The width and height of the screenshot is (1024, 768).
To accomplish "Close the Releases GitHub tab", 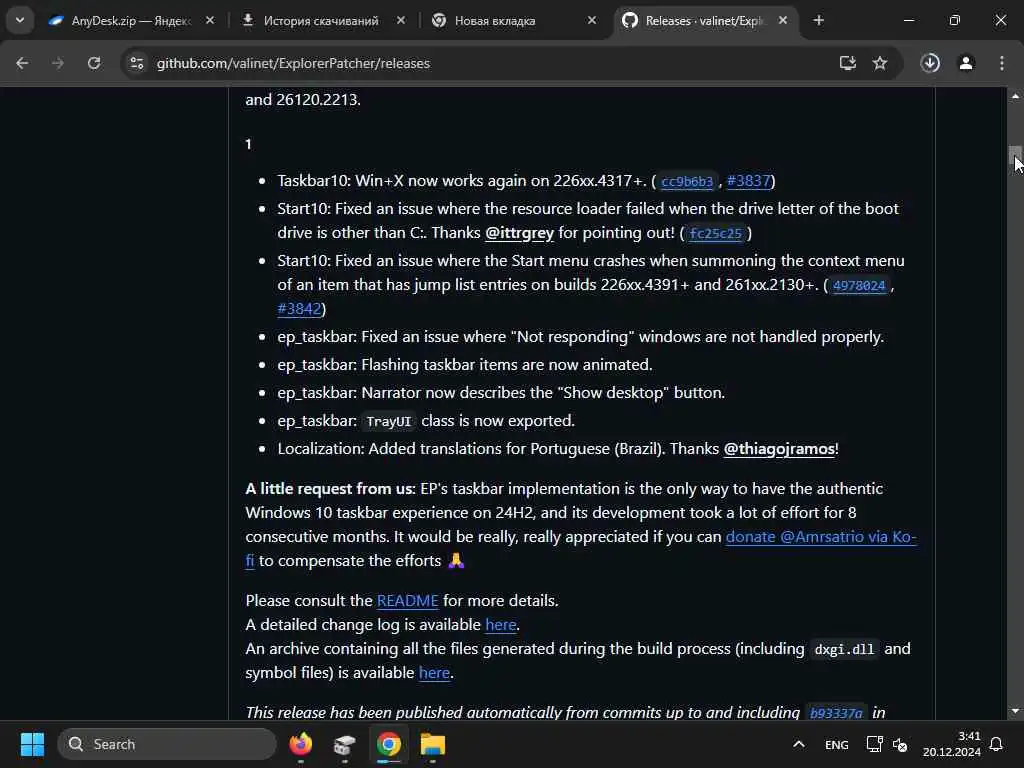I will [783, 21].
